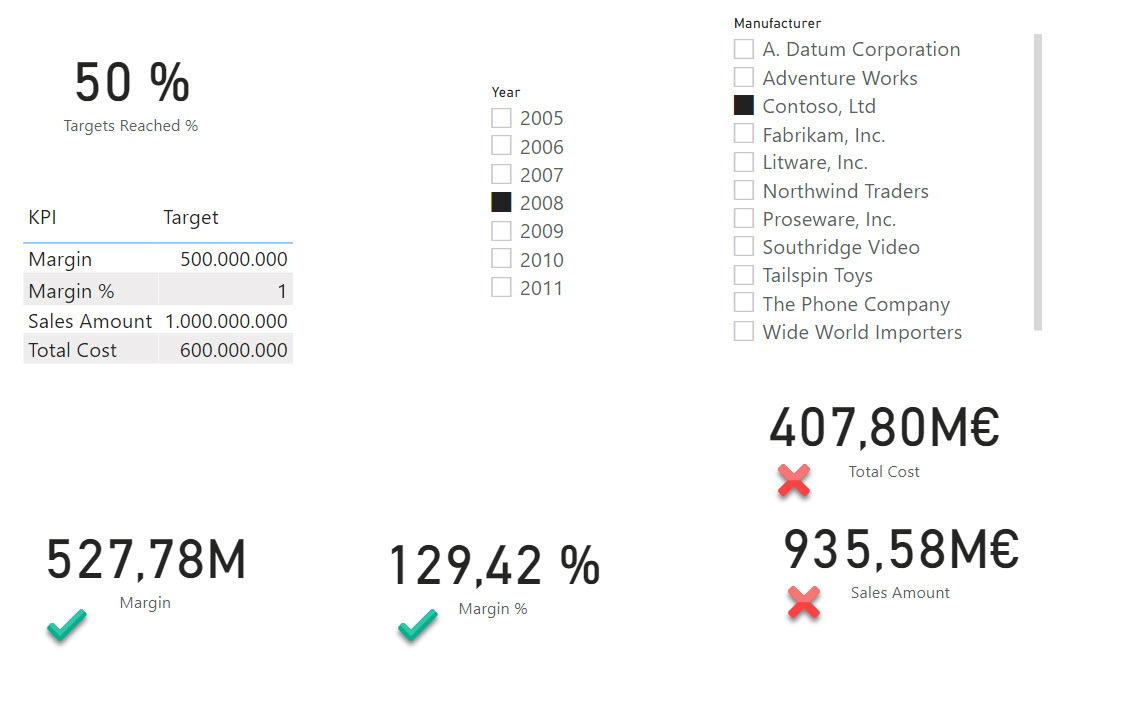This screenshot has height=706, width=1135.
Task: Check the 2005 year checkbox
Action: (501, 118)
